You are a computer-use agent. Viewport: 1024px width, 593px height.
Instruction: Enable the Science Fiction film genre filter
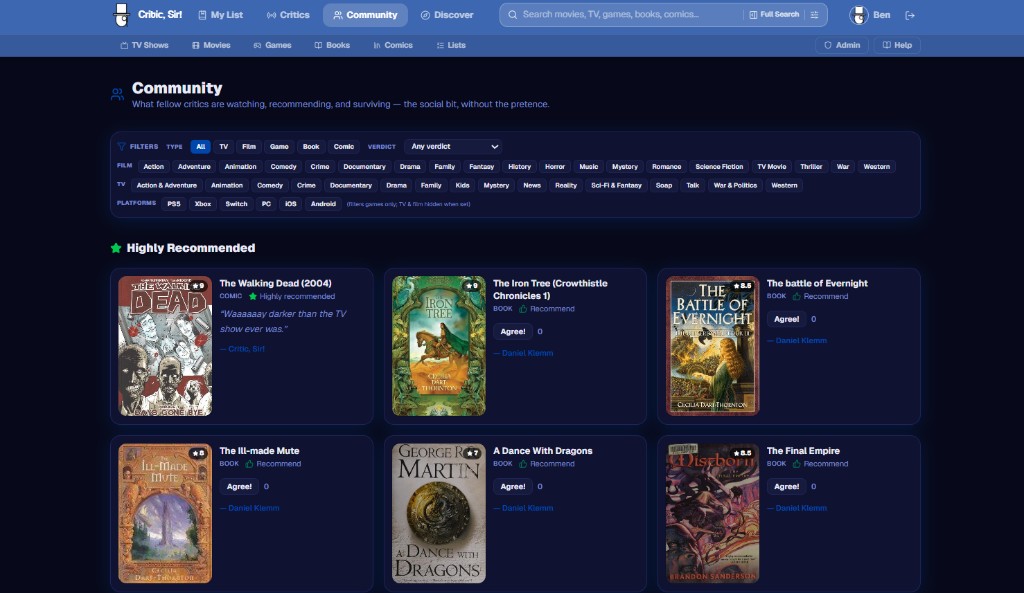[719, 167]
